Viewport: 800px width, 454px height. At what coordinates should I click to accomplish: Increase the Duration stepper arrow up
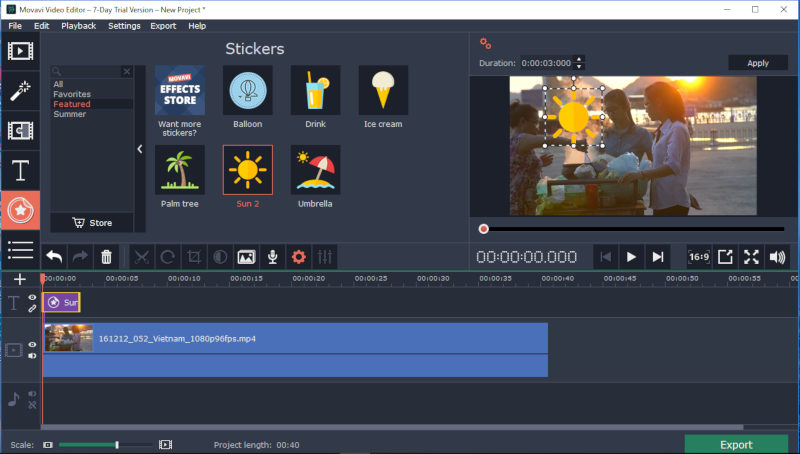[x=579, y=59]
